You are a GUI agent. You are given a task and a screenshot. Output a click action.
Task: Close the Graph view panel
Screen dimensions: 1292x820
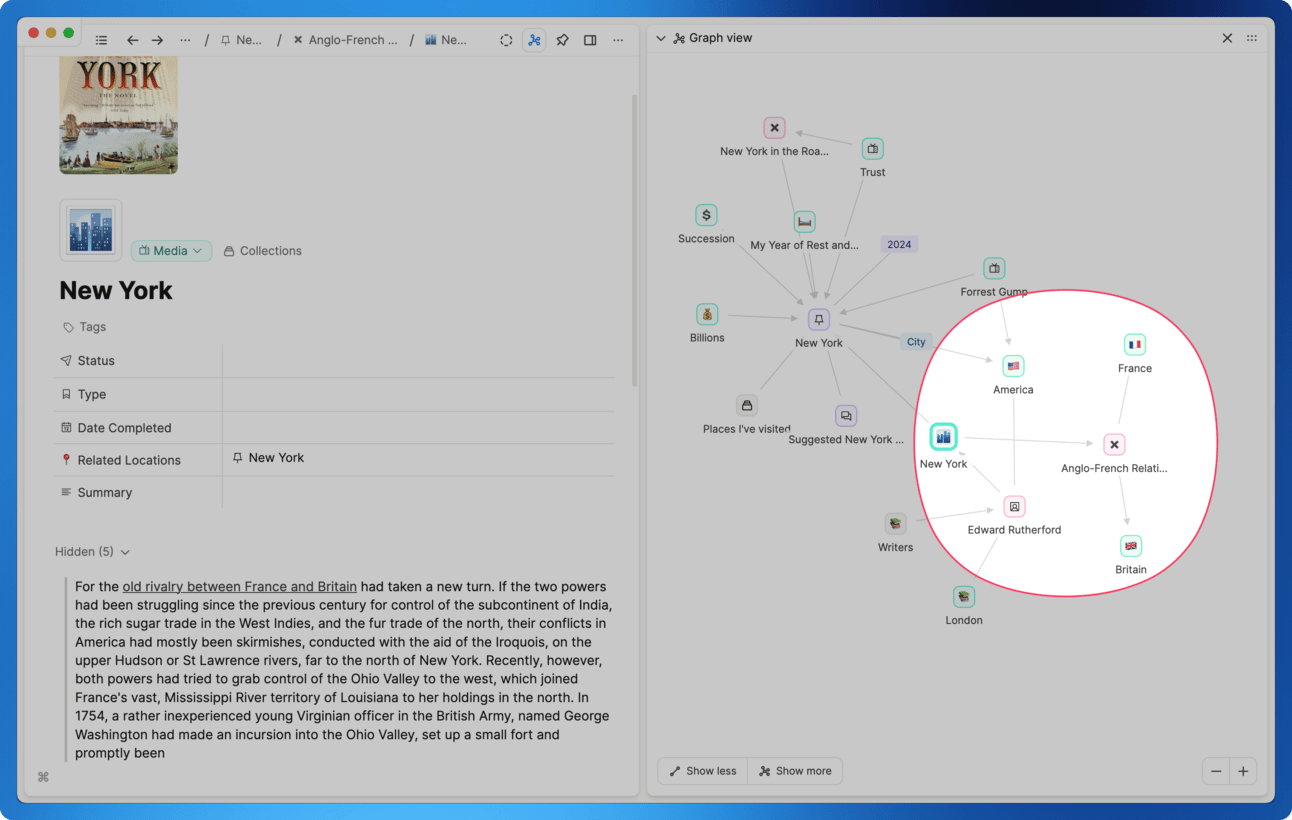(1227, 39)
